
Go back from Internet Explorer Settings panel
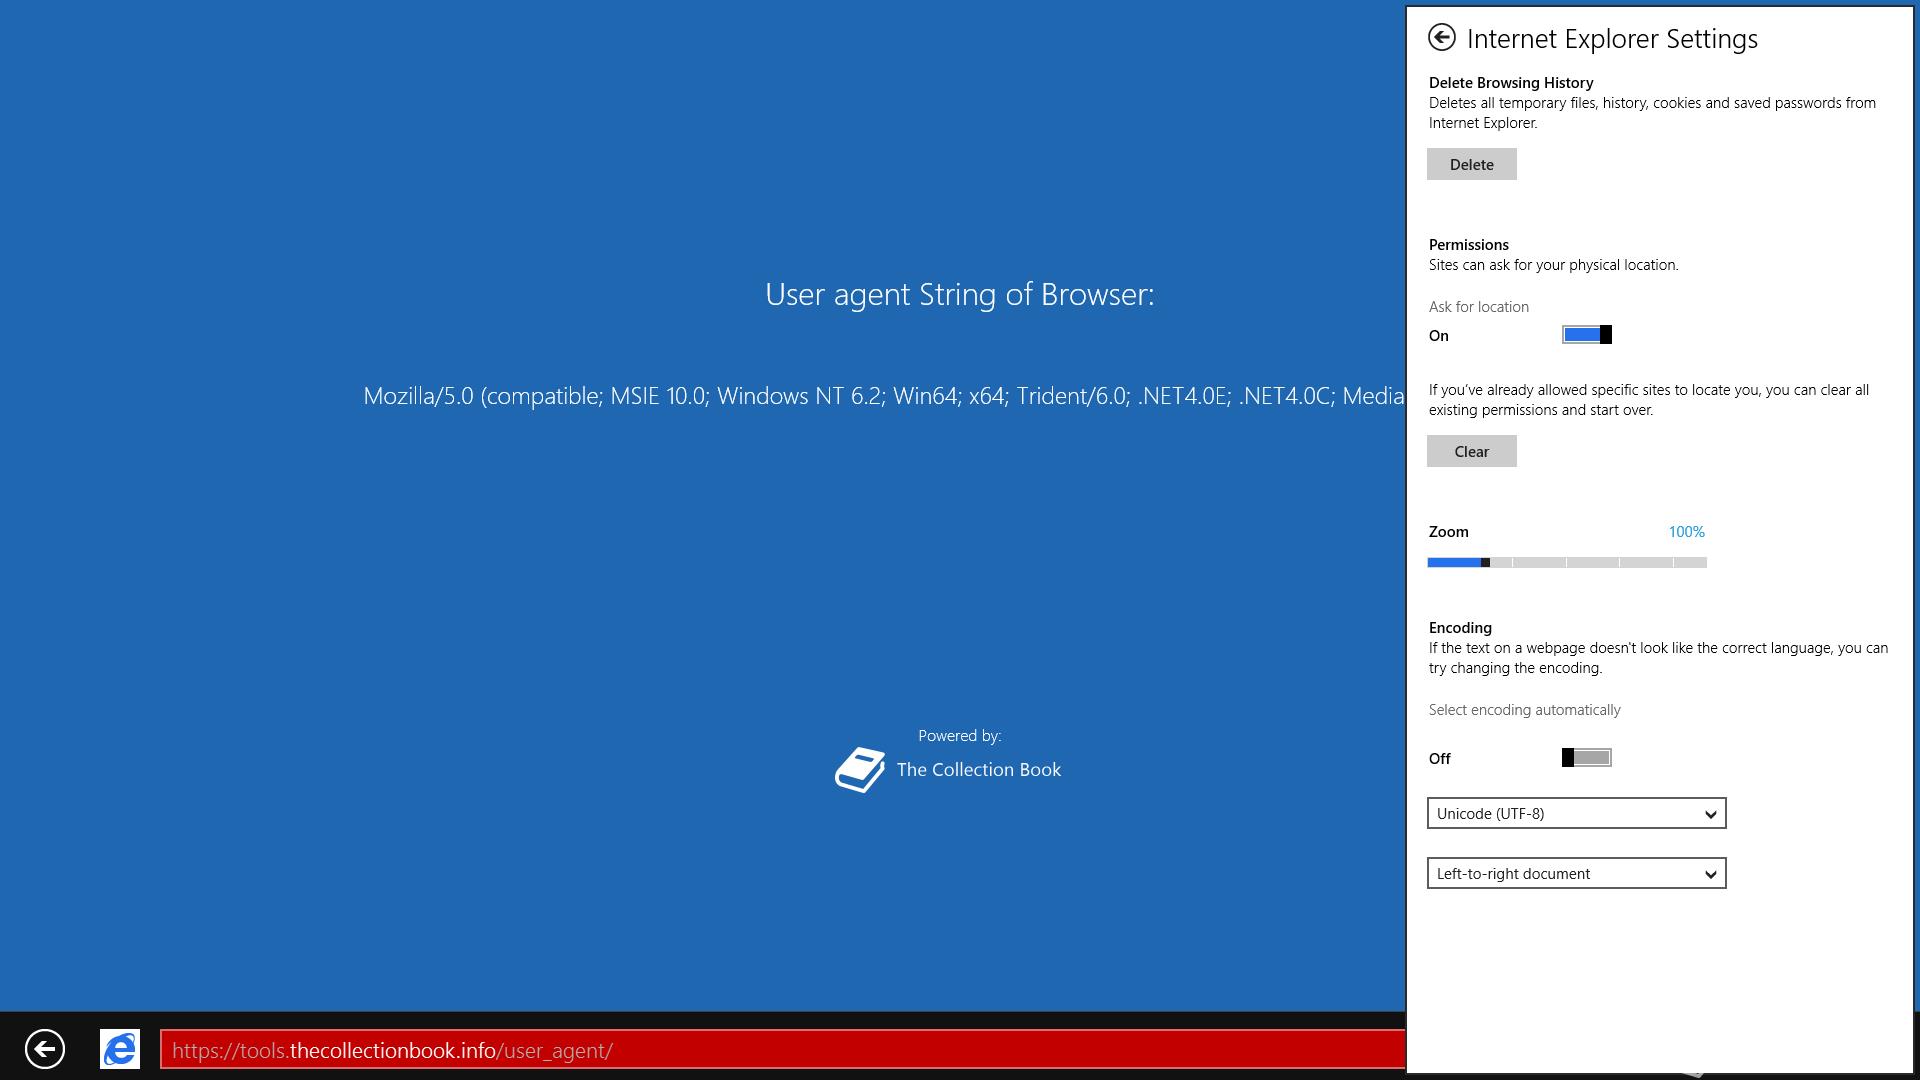click(1441, 38)
